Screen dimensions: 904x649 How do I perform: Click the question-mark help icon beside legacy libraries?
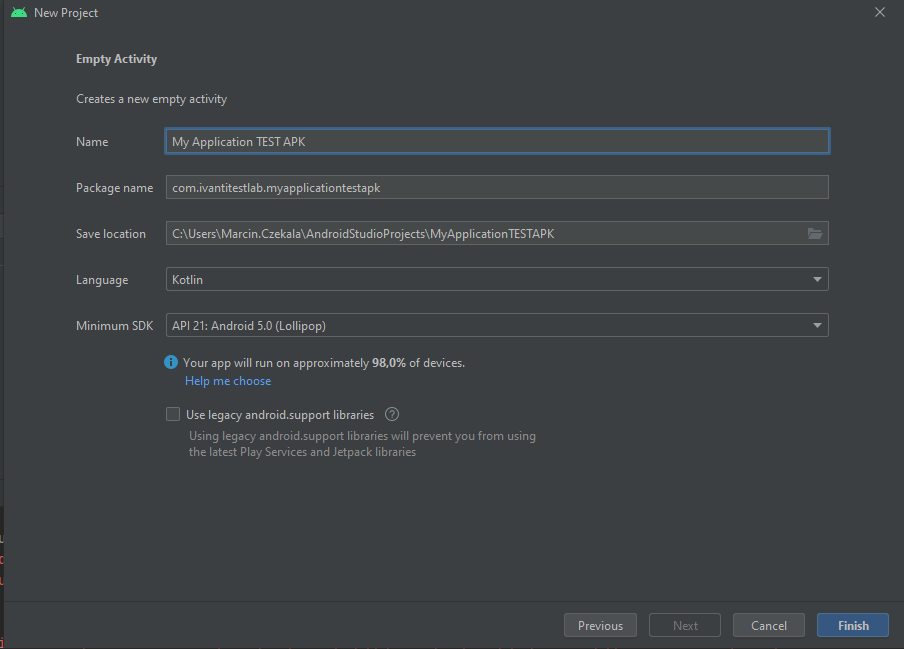point(391,413)
